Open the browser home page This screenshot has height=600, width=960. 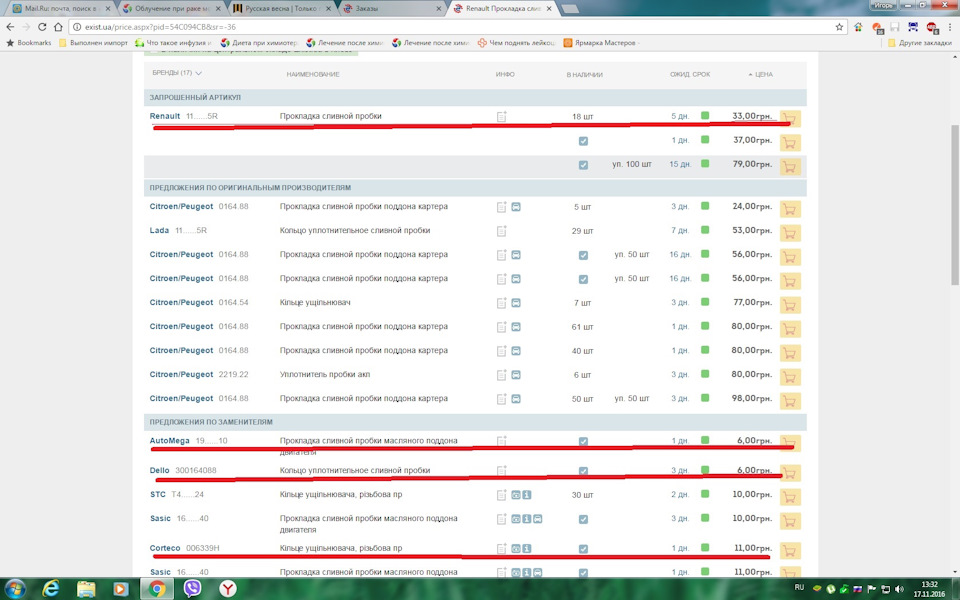(58, 27)
